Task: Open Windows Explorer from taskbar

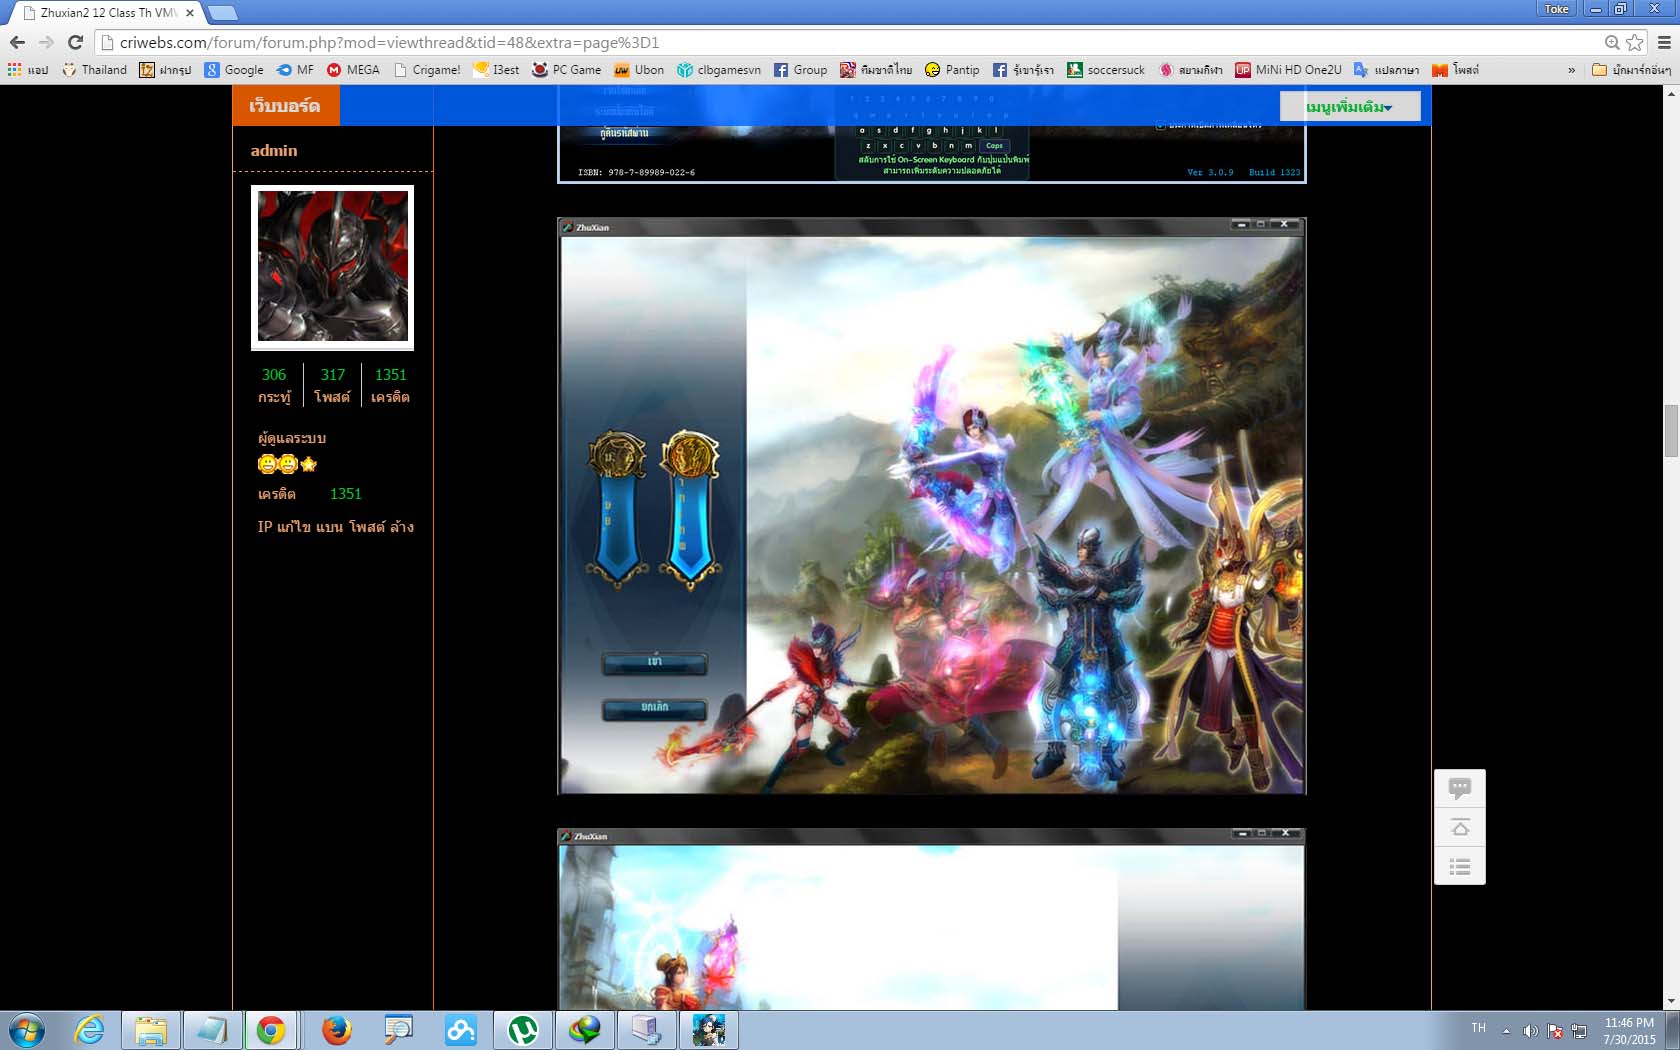Action: [151, 1030]
